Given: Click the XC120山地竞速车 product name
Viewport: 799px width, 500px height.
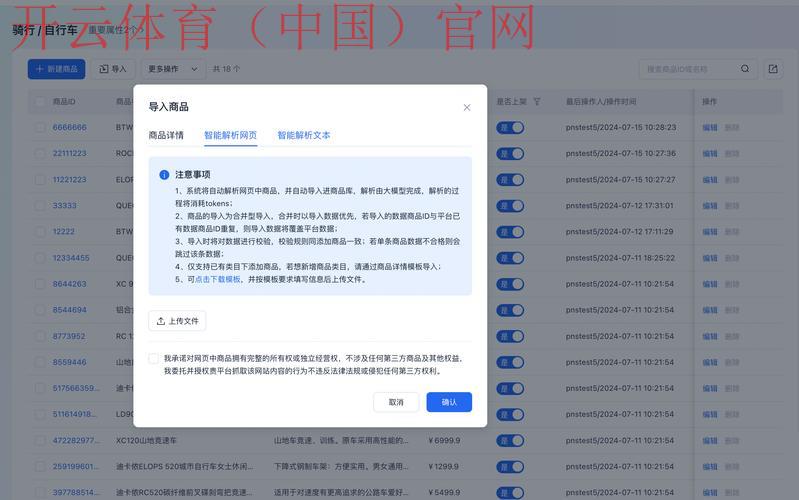Looking at the screenshot, I should (146, 440).
